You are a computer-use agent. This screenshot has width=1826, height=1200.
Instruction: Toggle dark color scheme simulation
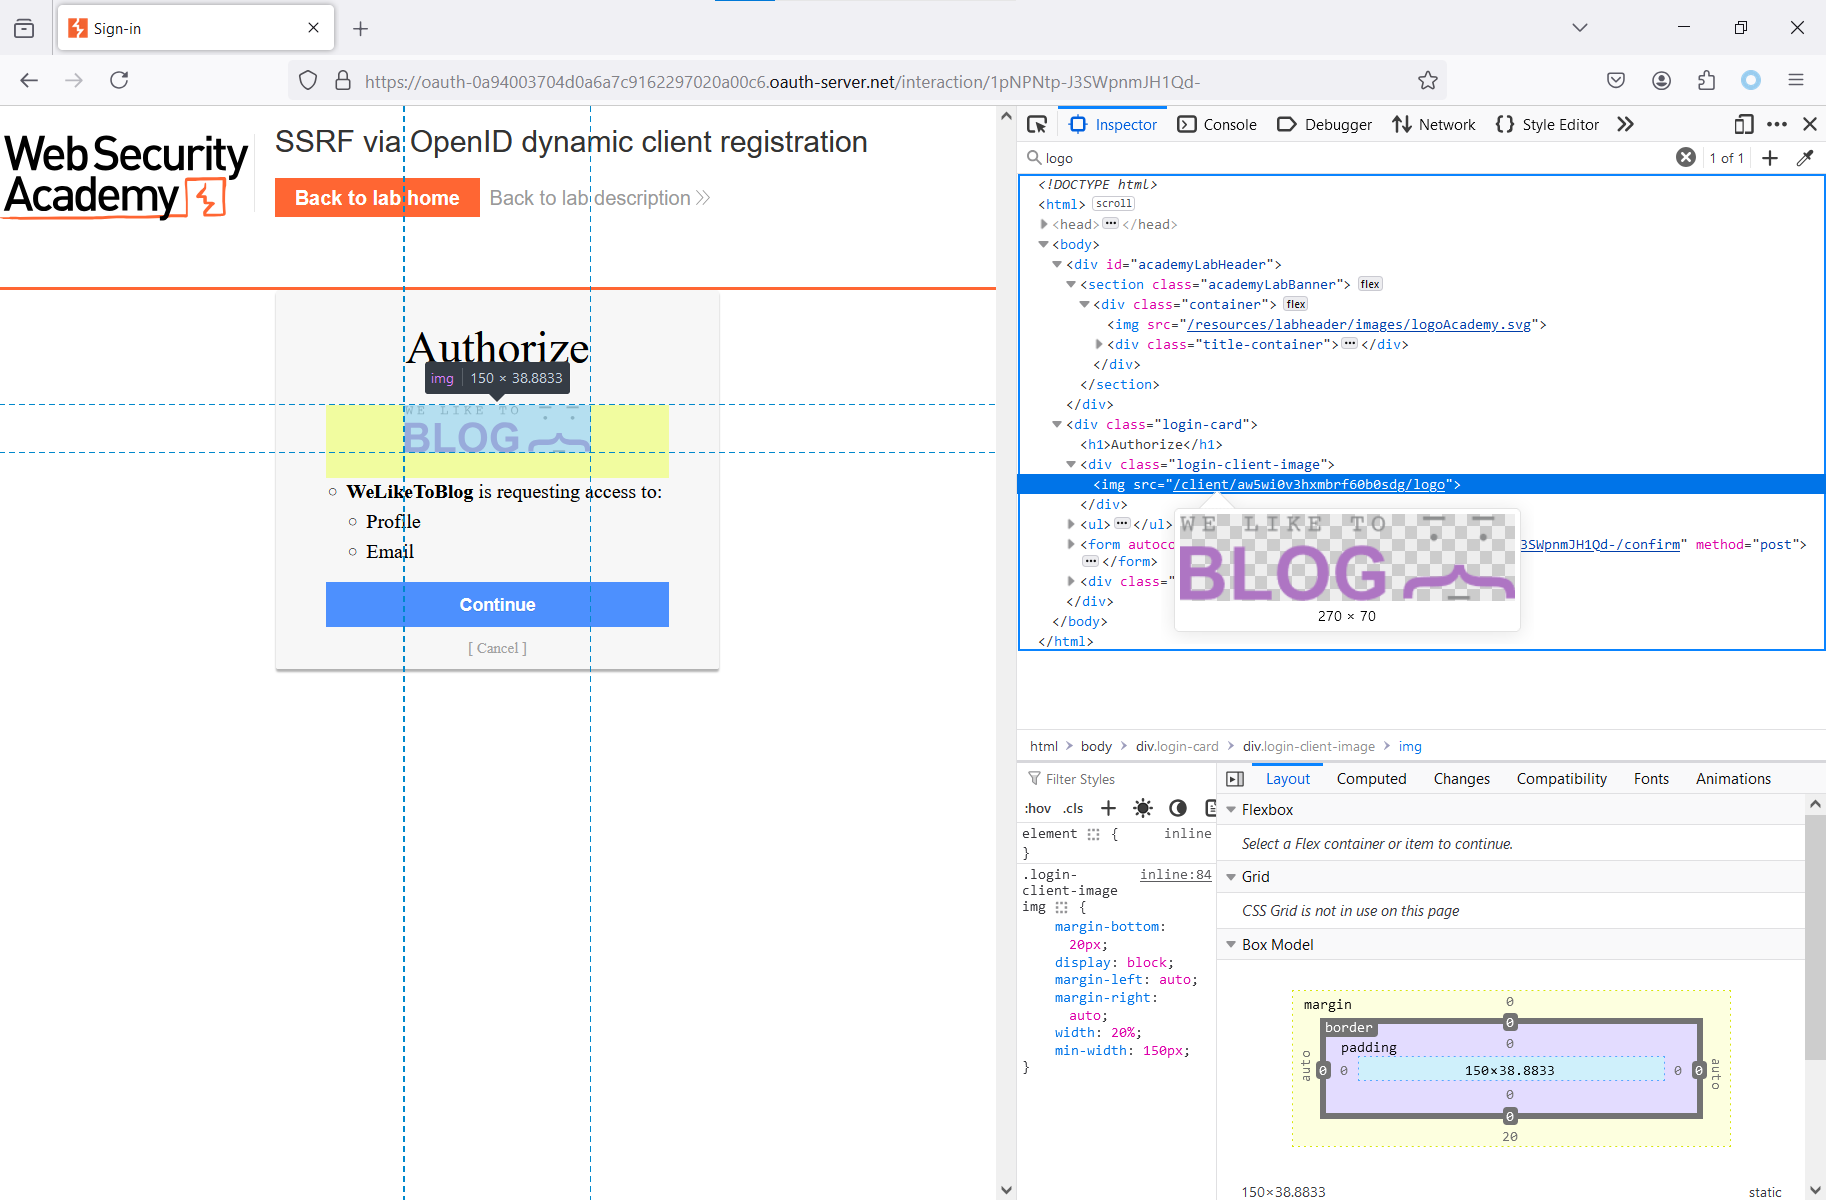1178,808
